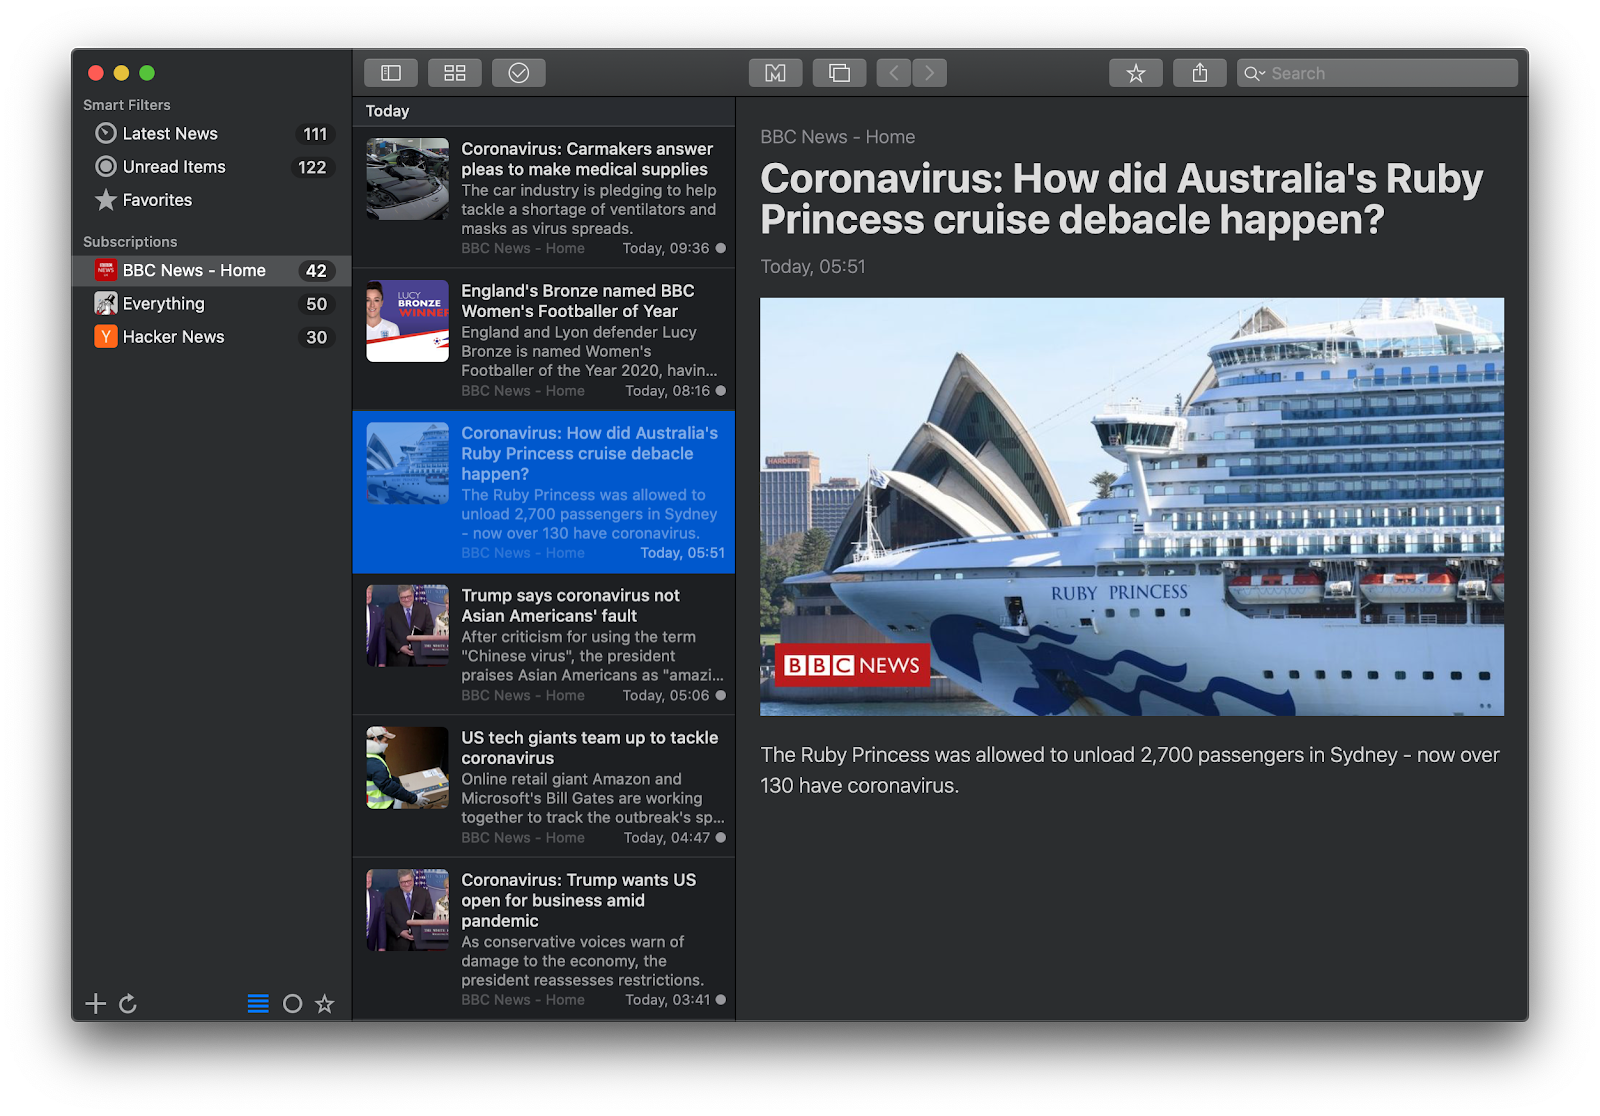This screenshot has width=1600, height=1116.
Task: Click the Favorites star icon in sidebar
Action: (x=106, y=200)
